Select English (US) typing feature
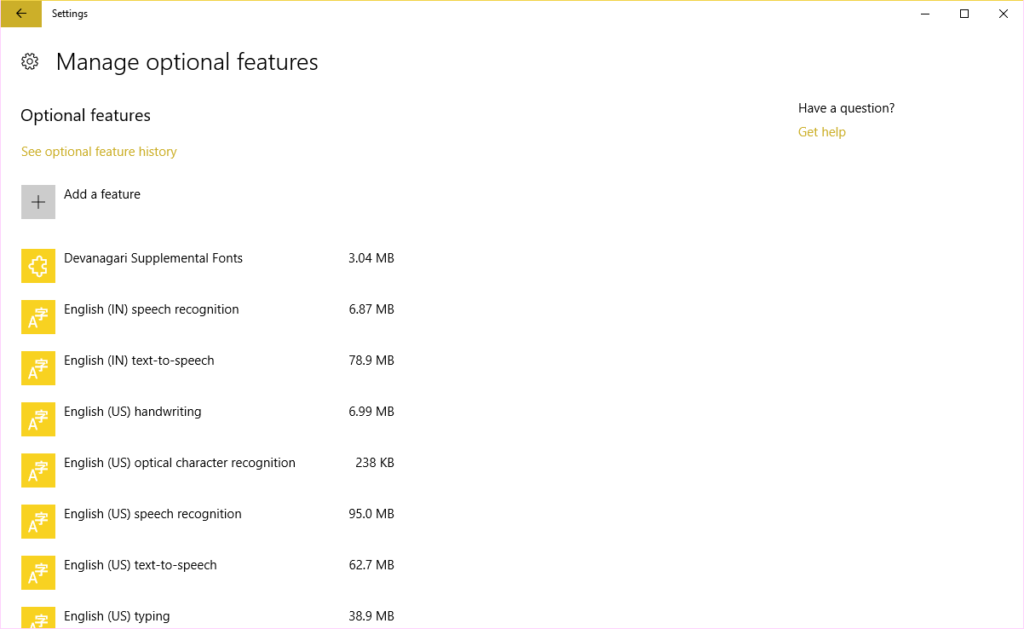This screenshot has width=1024, height=629. pyautogui.click(x=208, y=617)
